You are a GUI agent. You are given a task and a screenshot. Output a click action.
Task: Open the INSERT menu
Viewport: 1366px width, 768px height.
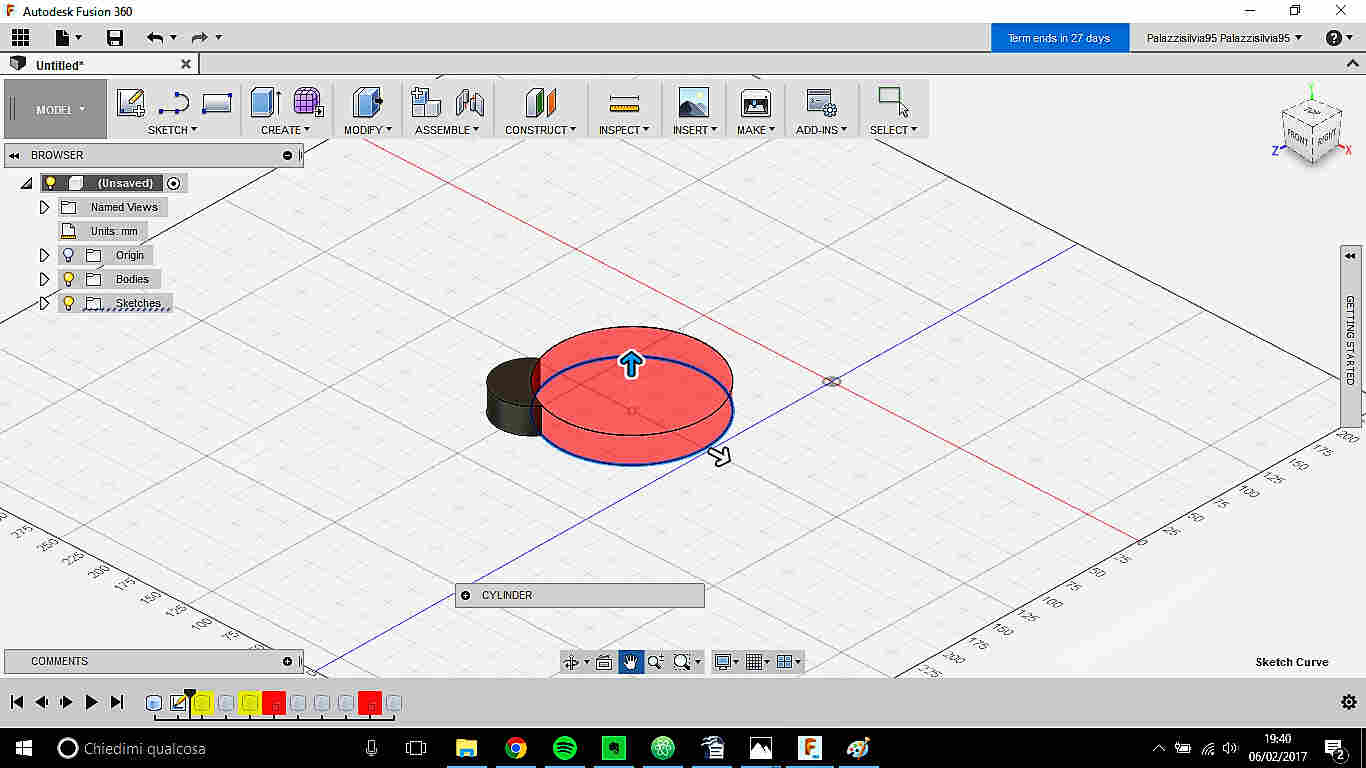pyautogui.click(x=693, y=130)
